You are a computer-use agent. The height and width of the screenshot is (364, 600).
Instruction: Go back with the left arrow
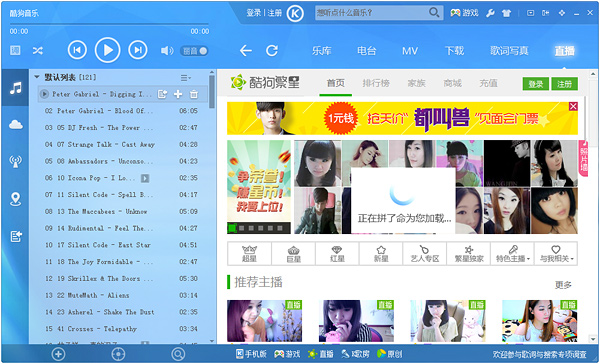[x=246, y=51]
